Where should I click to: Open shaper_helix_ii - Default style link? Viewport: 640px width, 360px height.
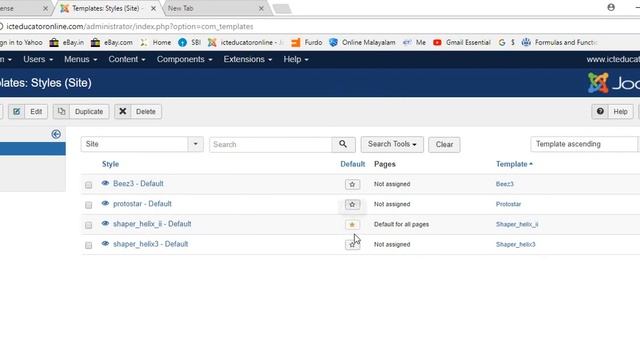pyautogui.click(x=152, y=224)
